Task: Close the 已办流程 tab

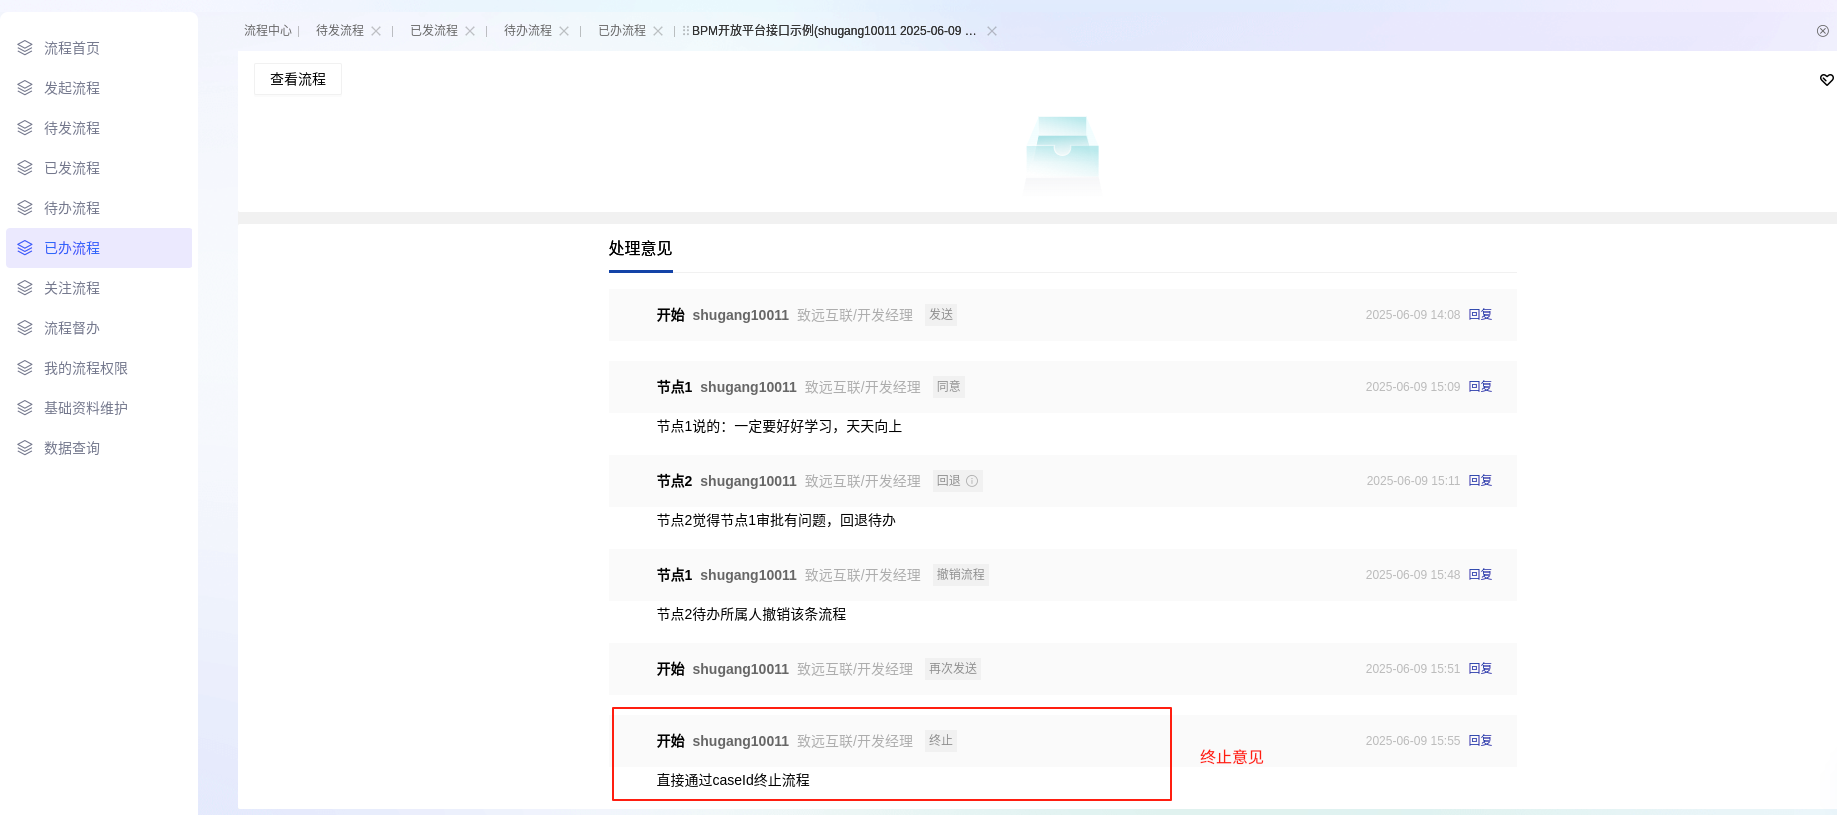Action: tap(658, 31)
